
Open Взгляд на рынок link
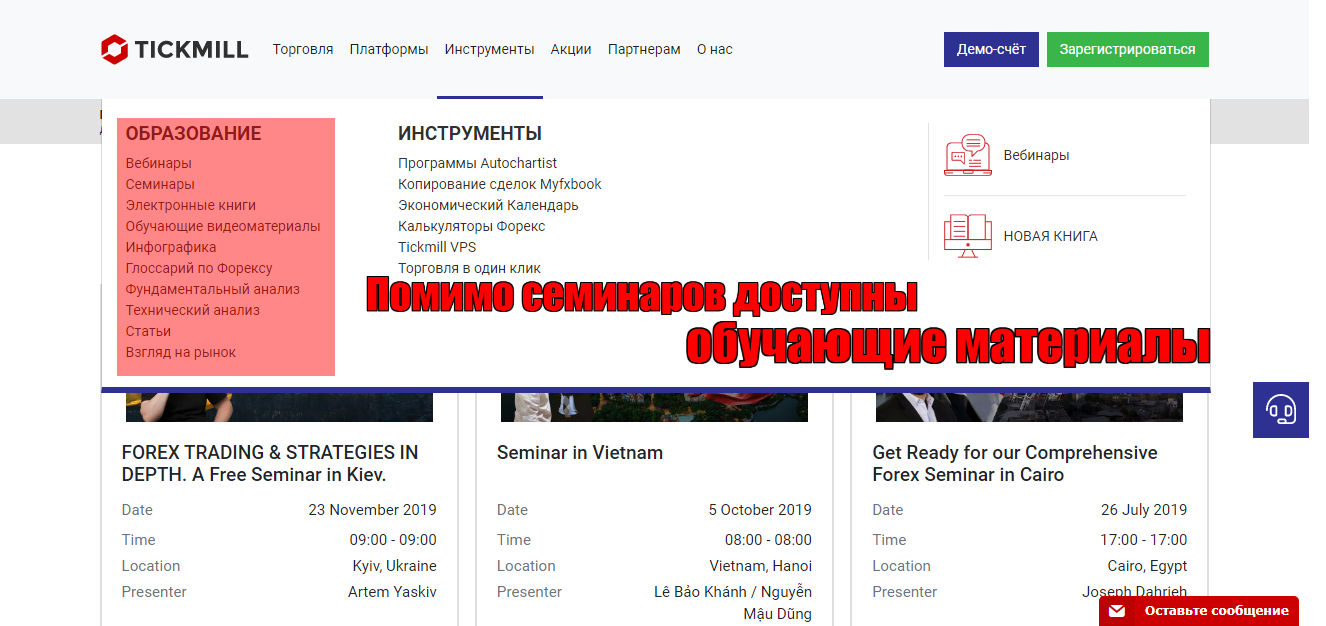(x=181, y=352)
